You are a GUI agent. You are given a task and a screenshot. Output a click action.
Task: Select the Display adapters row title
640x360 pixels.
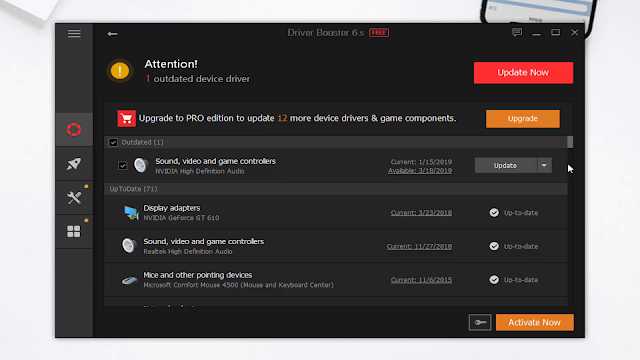coord(172,208)
